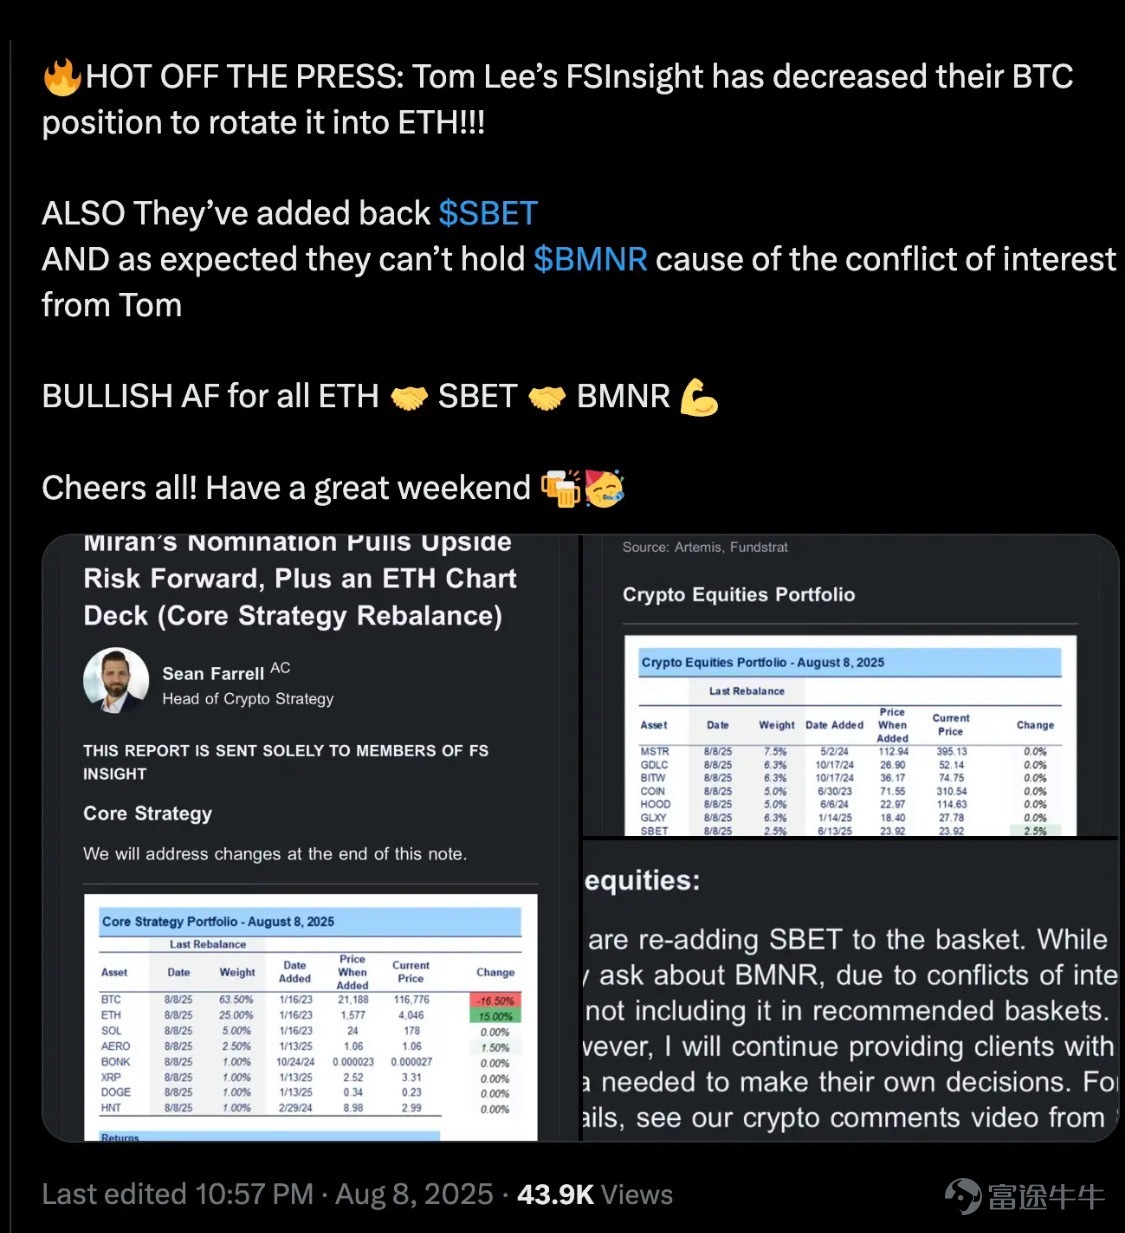The image size is (1125, 1233).
Task: Click the Futu watermark logo
Action: [x=1024, y=1196]
